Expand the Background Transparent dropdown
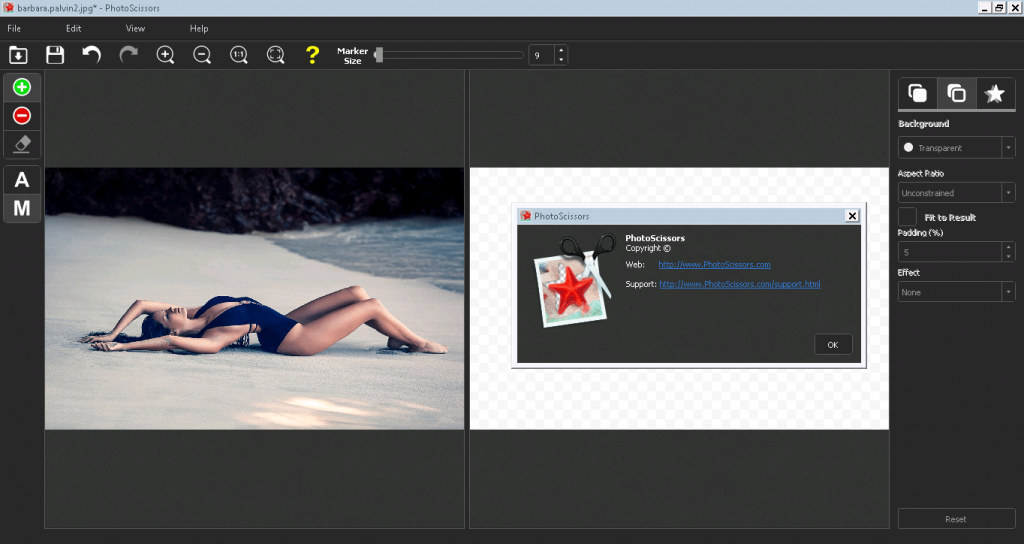 pyautogui.click(x=956, y=148)
